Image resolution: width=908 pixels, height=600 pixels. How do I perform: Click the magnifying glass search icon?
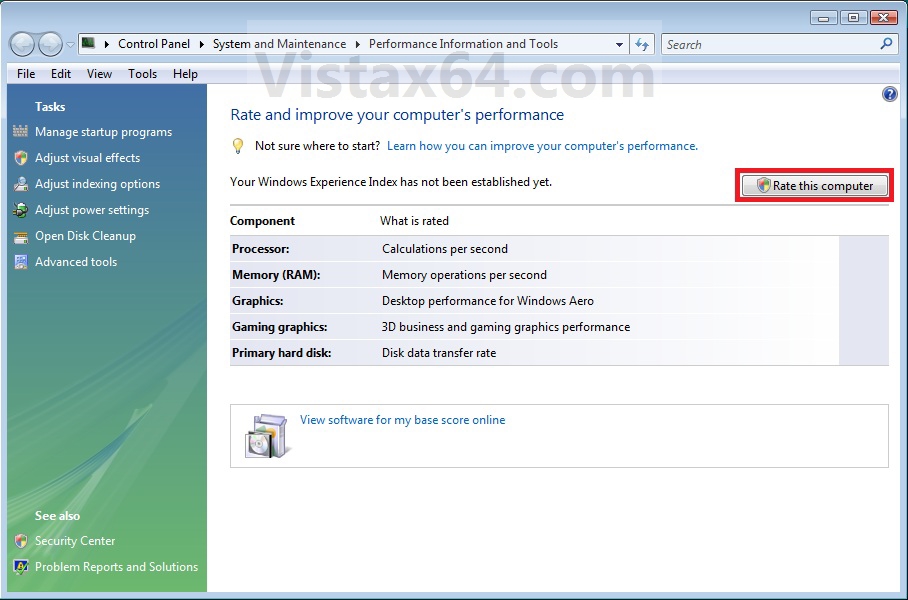click(886, 44)
